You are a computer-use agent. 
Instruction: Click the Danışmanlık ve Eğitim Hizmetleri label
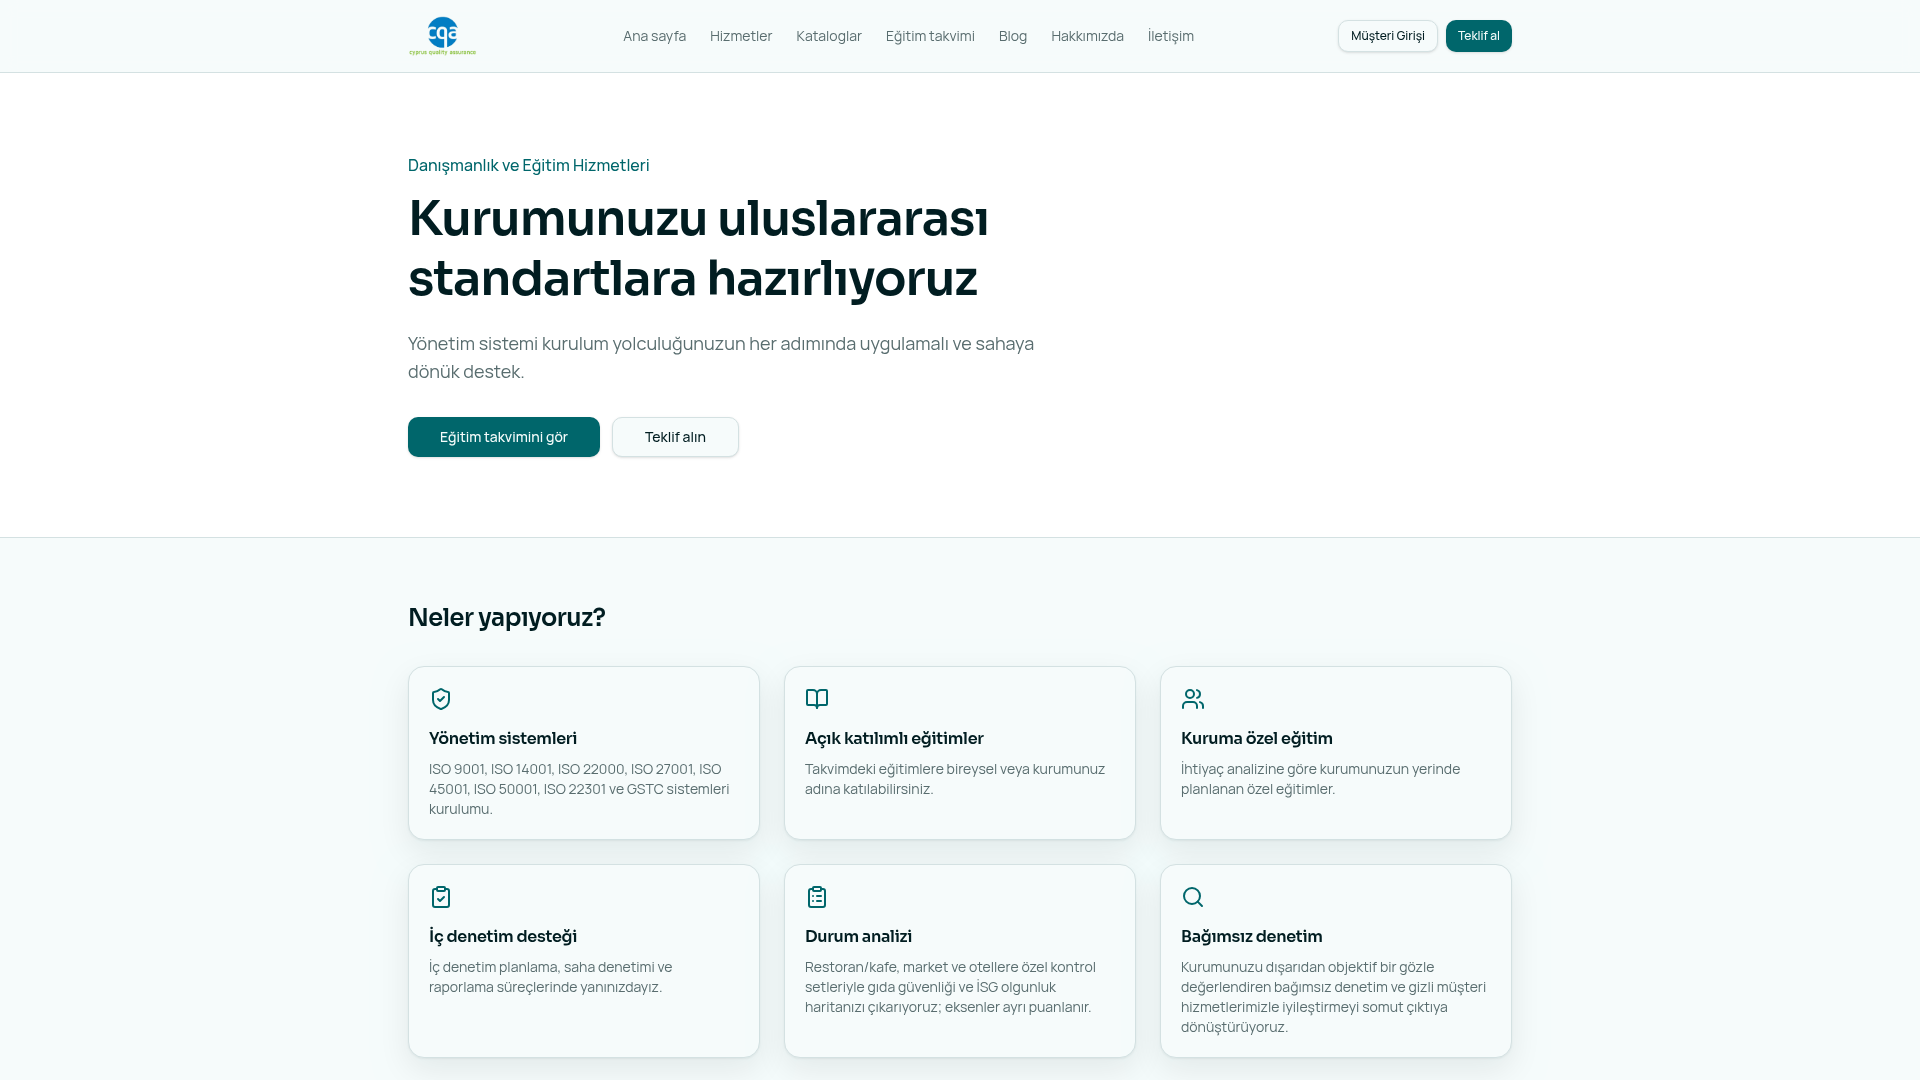pyautogui.click(x=529, y=165)
